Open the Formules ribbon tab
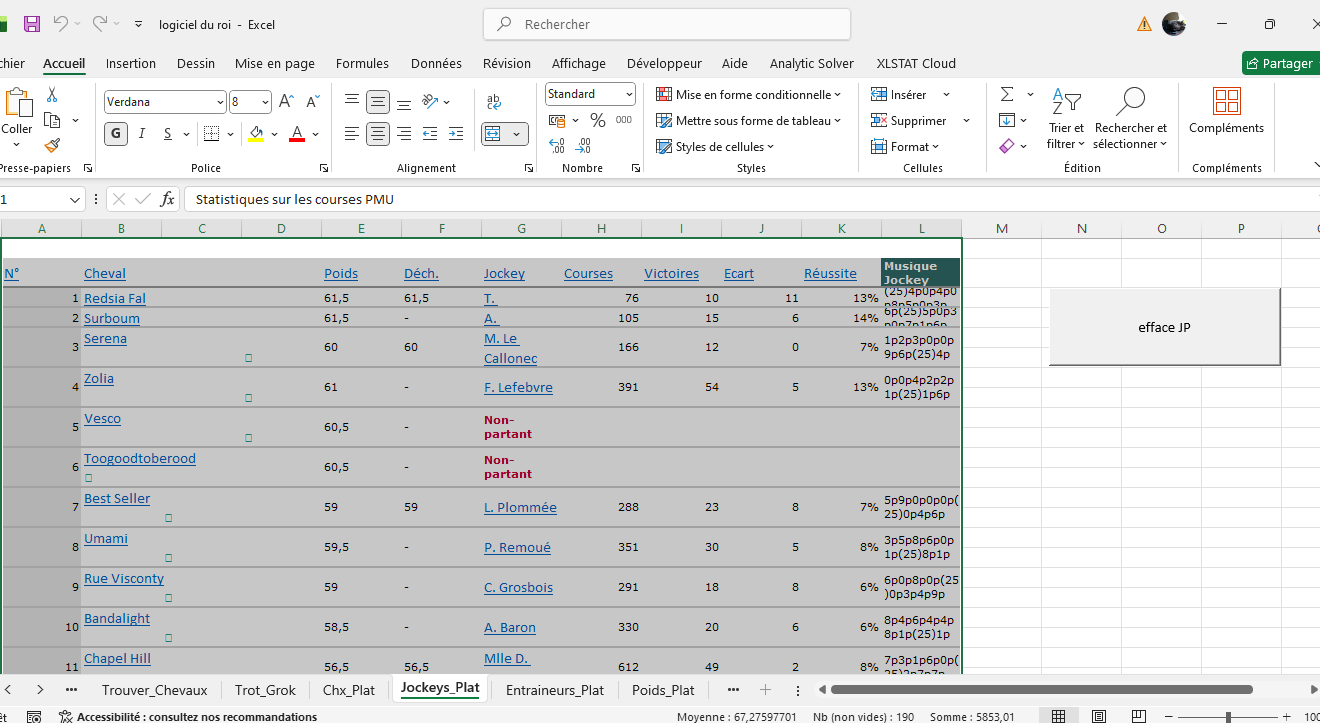 (x=362, y=63)
